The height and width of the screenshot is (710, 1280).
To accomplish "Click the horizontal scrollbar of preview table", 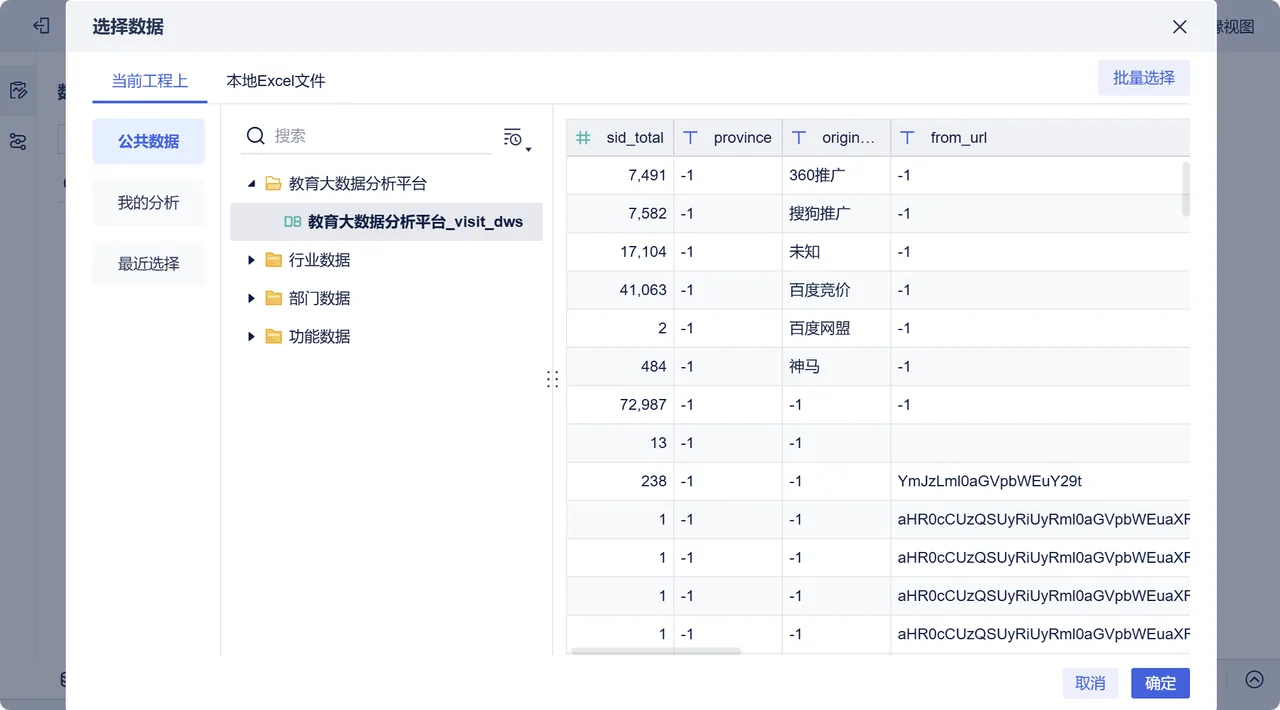I will (x=655, y=652).
